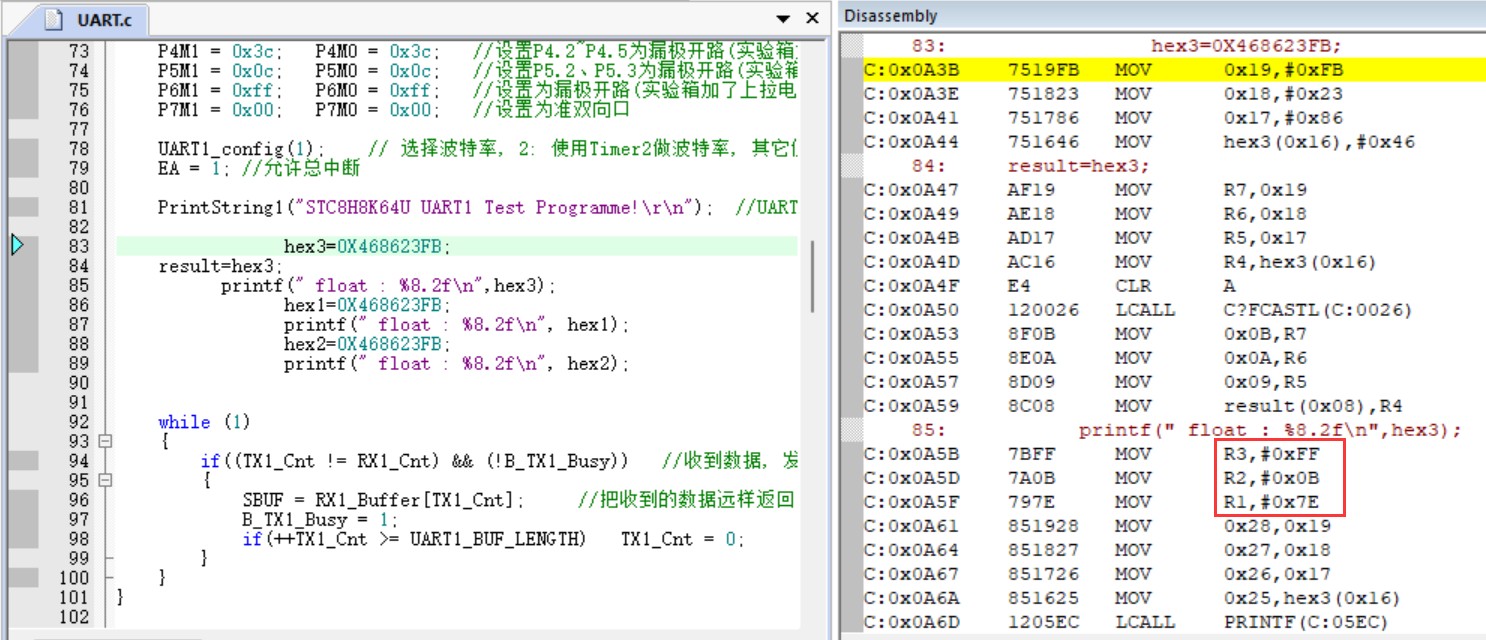1486x640 pixels.
Task: Click the printf hex2 statement on line 89
Action: click(x=457, y=363)
